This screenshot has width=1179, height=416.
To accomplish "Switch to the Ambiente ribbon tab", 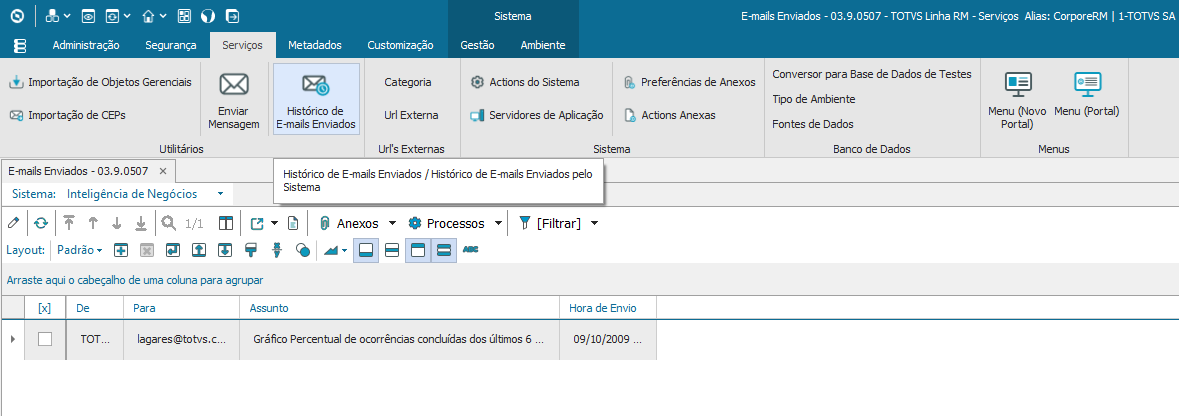I will pyautogui.click(x=543, y=45).
